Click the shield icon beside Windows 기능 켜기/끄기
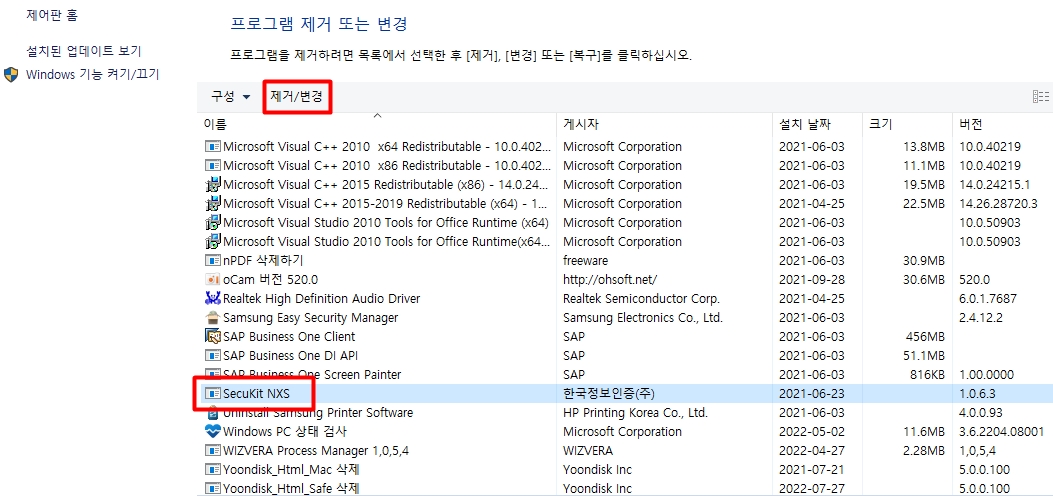The height and width of the screenshot is (496, 1053). (12, 75)
